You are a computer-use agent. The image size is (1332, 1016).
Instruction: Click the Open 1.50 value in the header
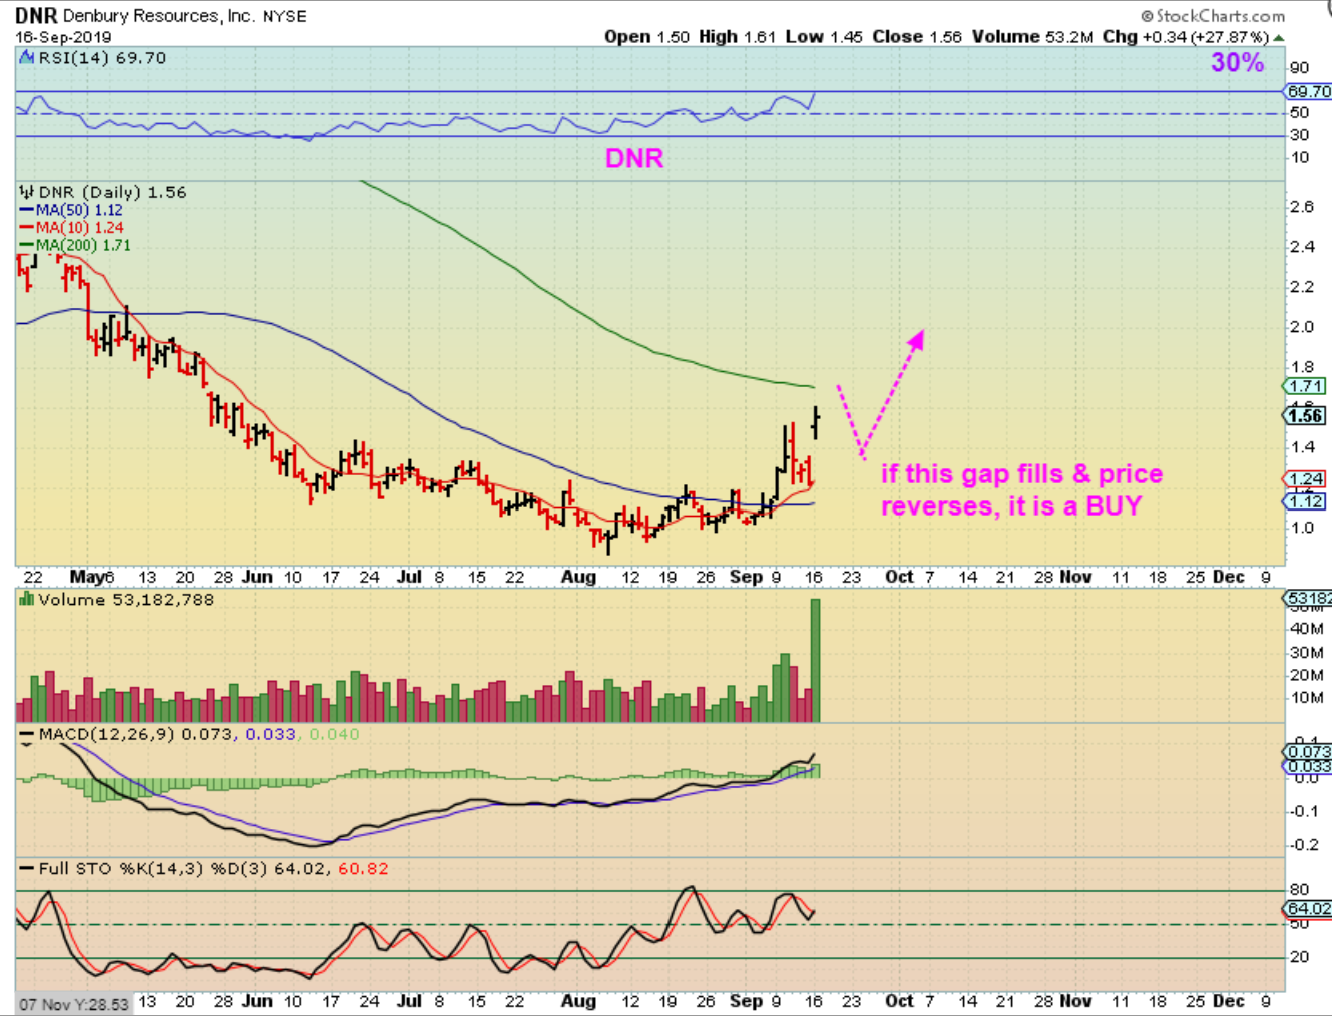[647, 37]
